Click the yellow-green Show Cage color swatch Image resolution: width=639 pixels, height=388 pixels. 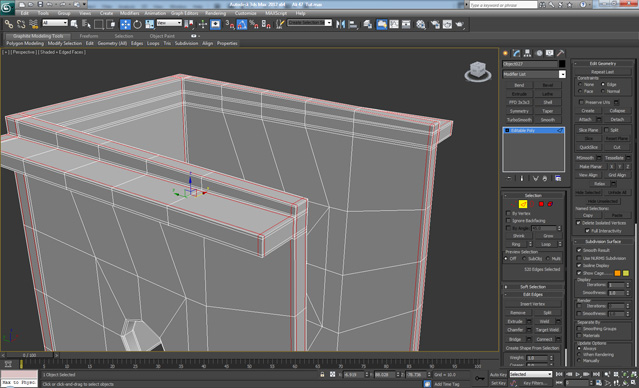[626, 273]
